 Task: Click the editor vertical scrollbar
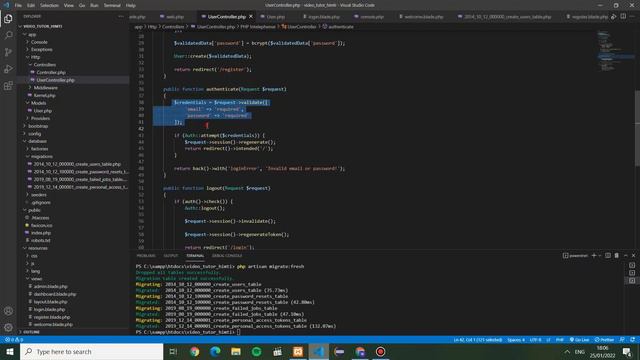638,129
